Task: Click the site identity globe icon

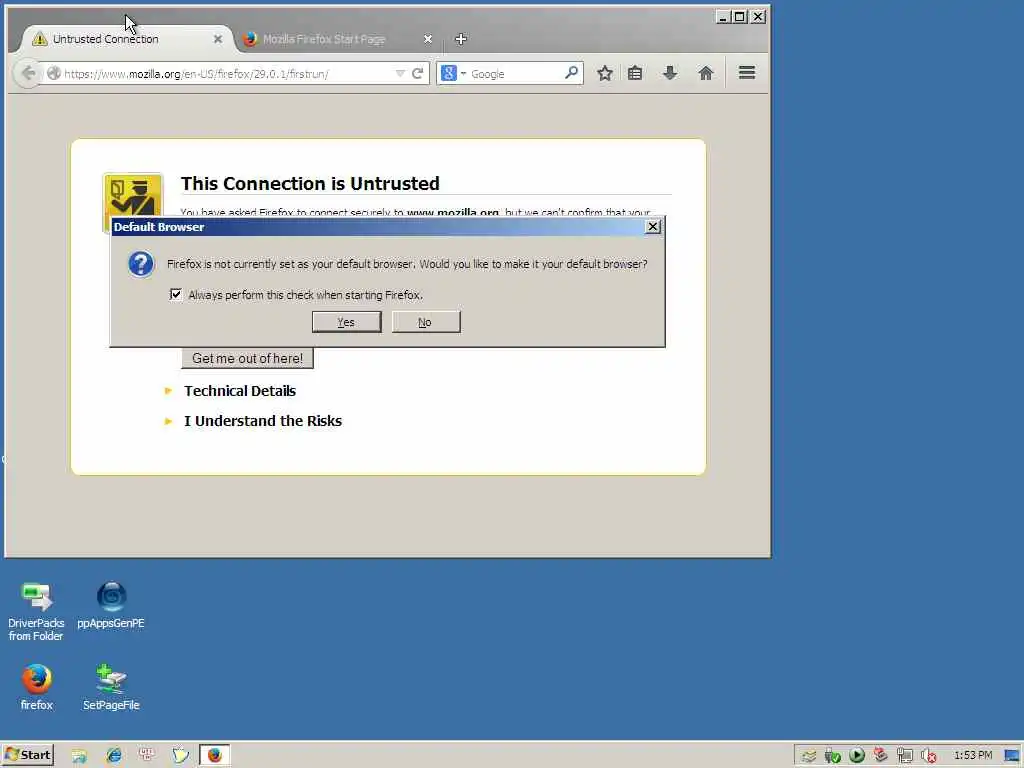Action: (54, 74)
